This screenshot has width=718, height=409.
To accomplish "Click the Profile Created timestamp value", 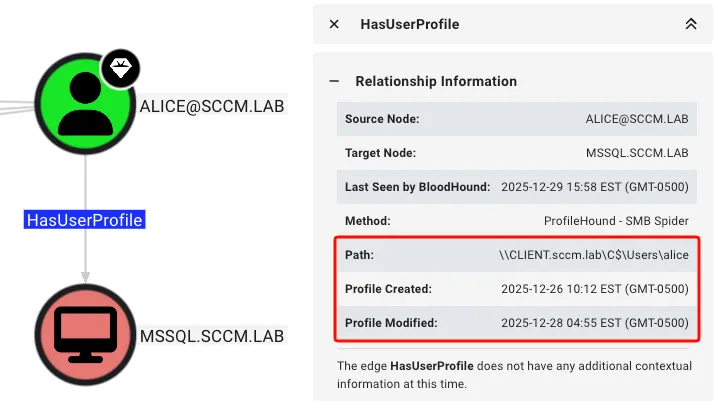I will tap(594, 289).
